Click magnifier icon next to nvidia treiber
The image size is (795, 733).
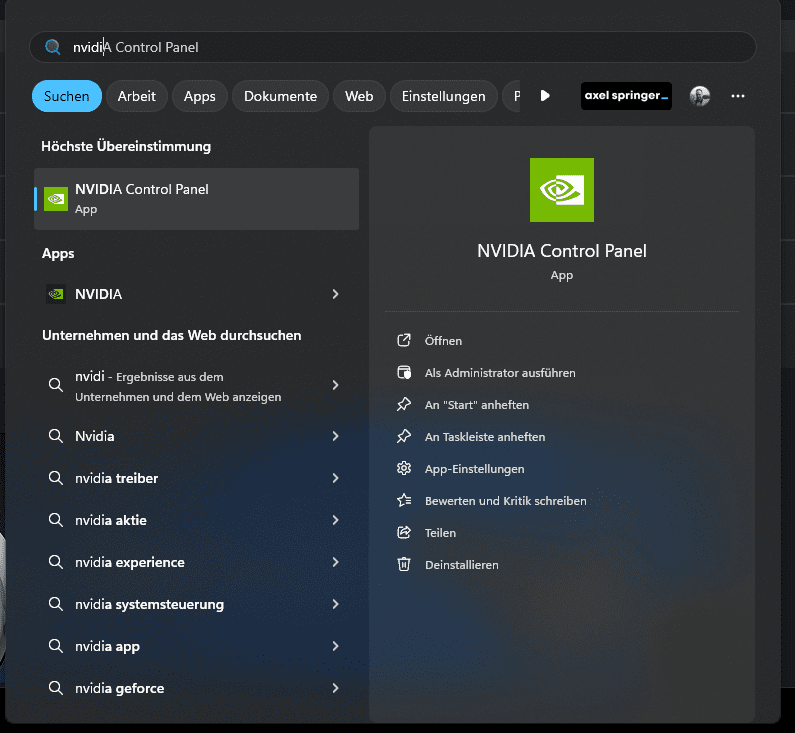[56, 478]
